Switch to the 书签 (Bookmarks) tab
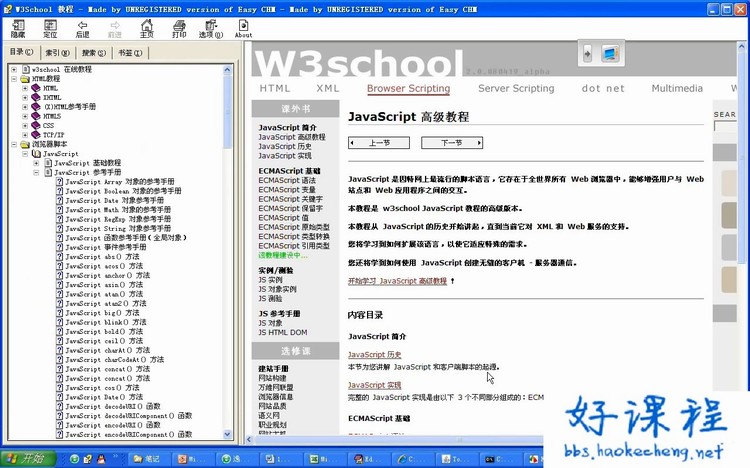Image resolution: width=750 pixels, height=468 pixels. coord(130,53)
